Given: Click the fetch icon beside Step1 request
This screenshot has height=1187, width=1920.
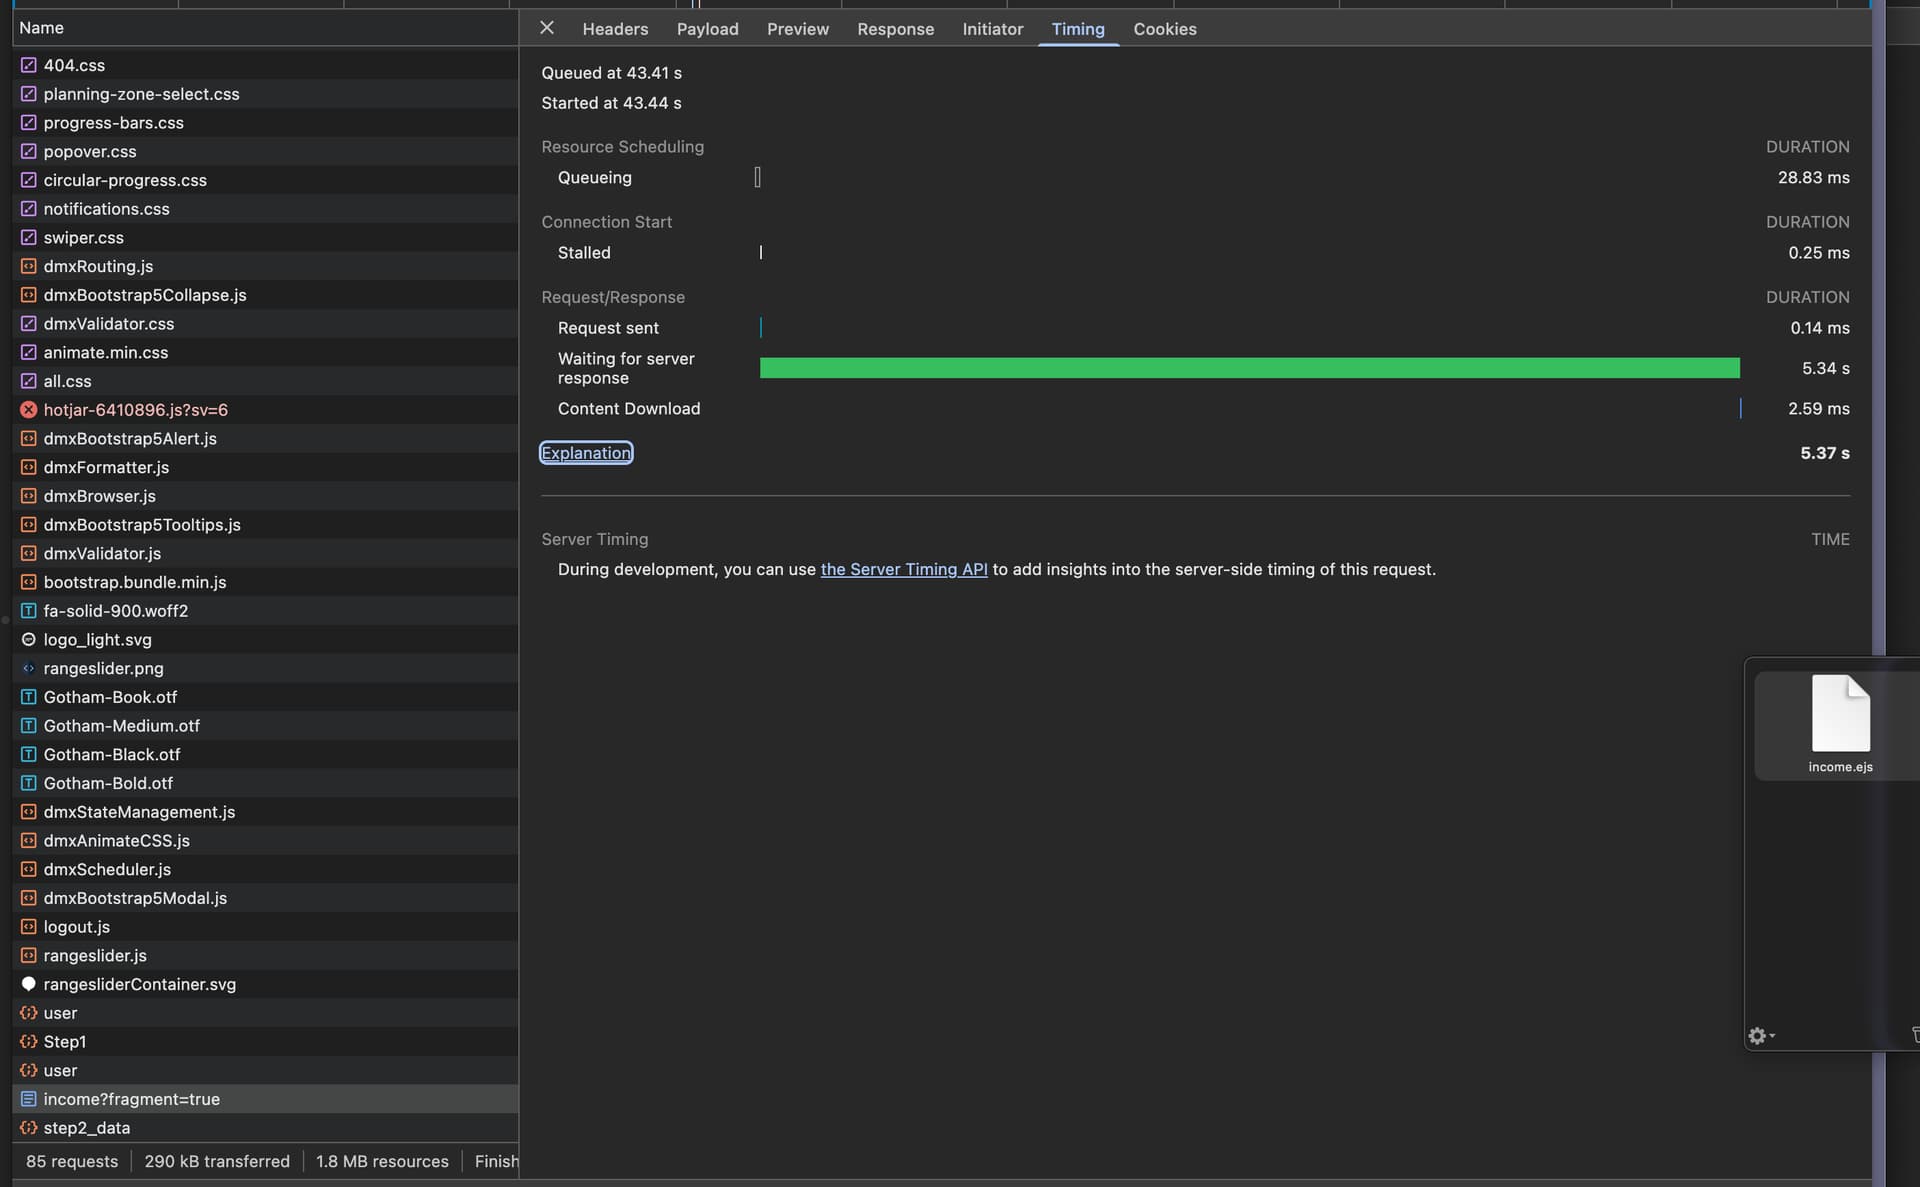Looking at the screenshot, I should (28, 1042).
